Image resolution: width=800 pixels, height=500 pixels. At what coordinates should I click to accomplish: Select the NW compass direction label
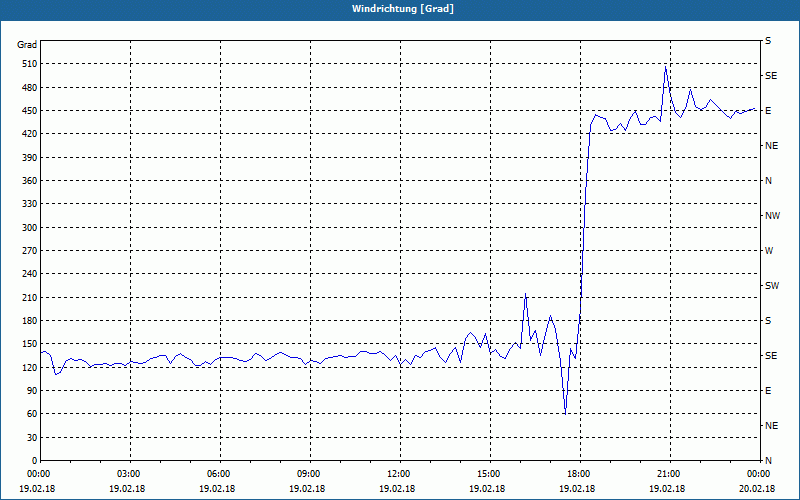(772, 216)
